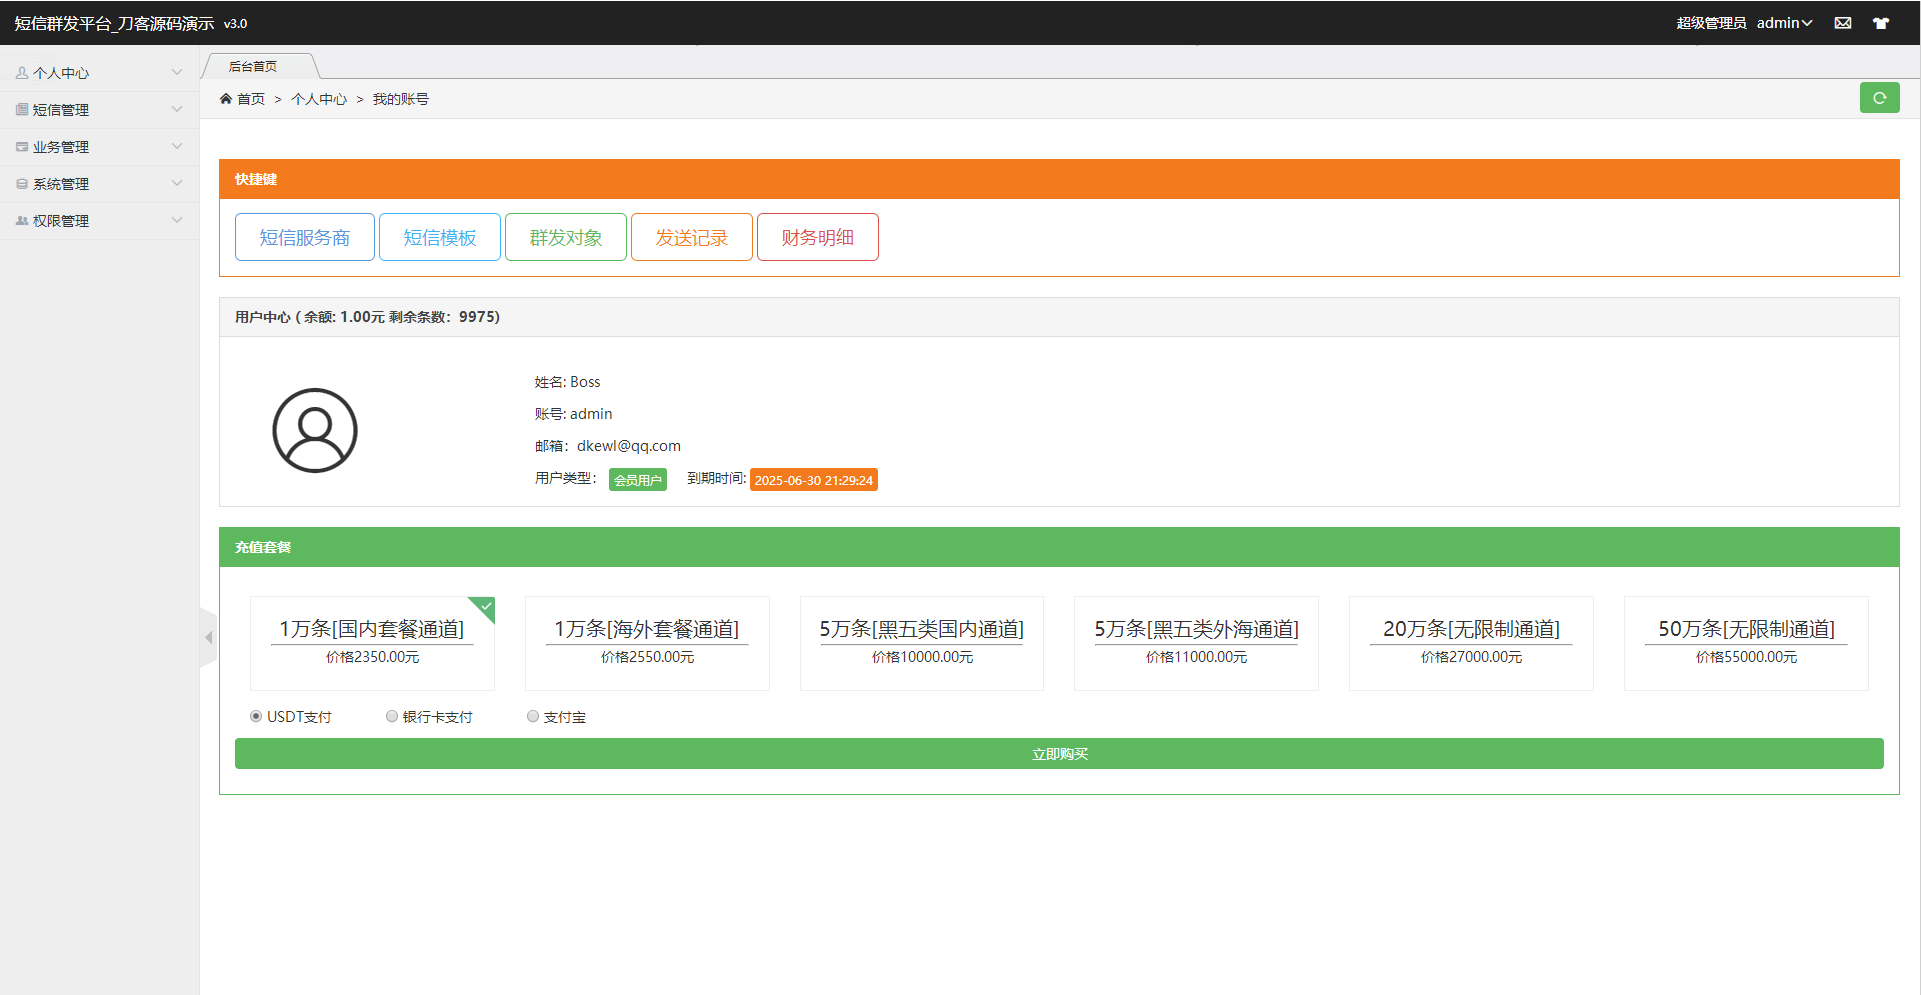Click the green 会员用户 user type badge
This screenshot has width=1921, height=995.
click(637, 479)
